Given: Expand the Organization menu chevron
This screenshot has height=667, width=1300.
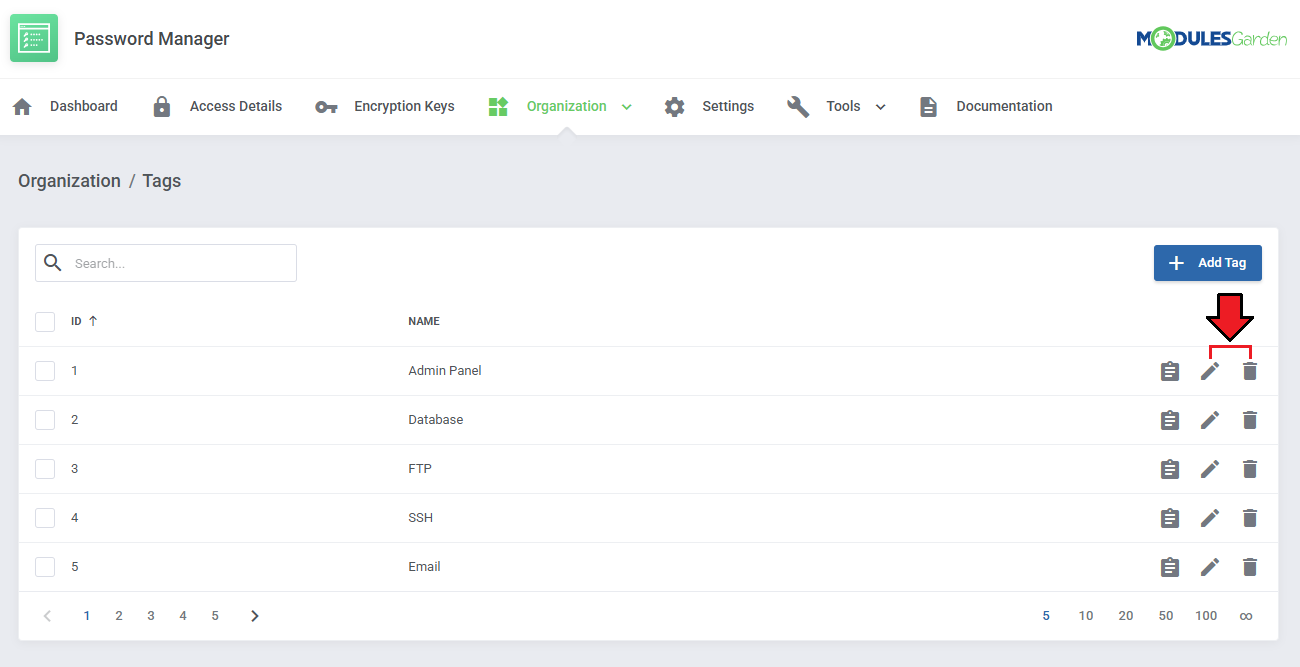Looking at the screenshot, I should [627, 107].
